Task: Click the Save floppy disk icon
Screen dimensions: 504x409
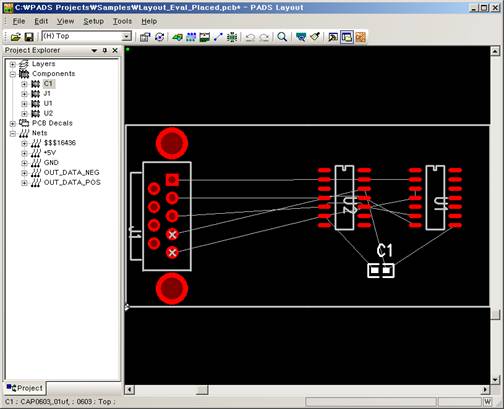Action: (29, 37)
